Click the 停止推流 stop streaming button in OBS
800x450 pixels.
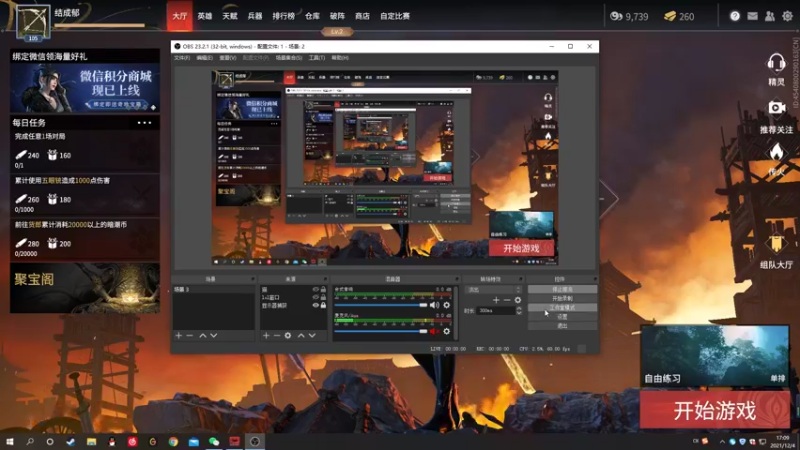[562, 289]
